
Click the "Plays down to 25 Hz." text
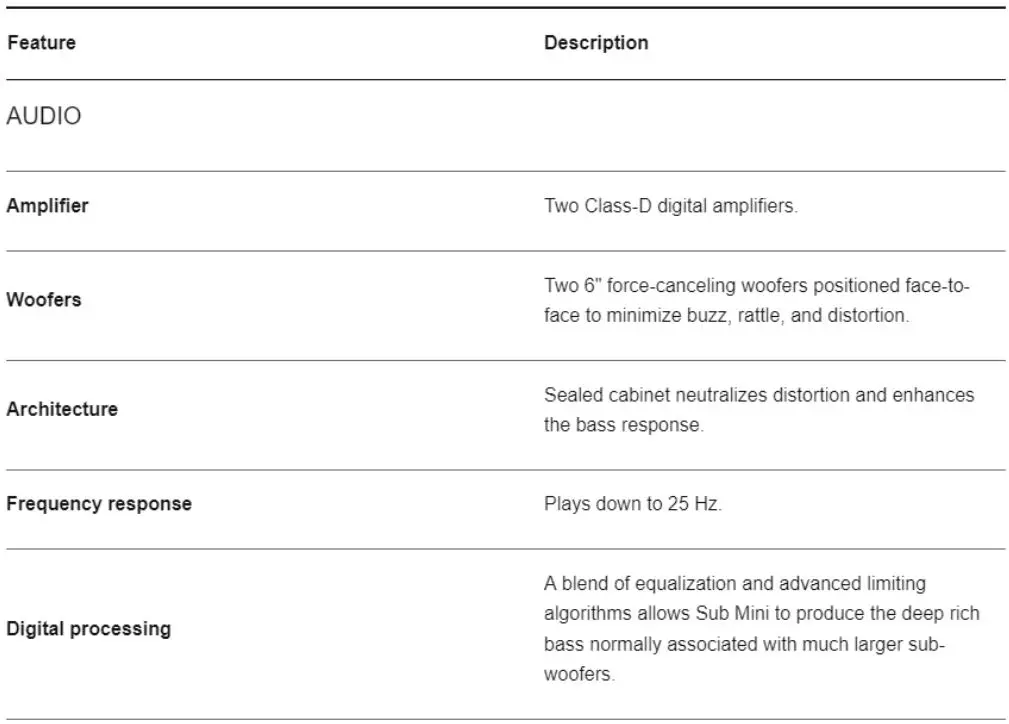click(632, 504)
